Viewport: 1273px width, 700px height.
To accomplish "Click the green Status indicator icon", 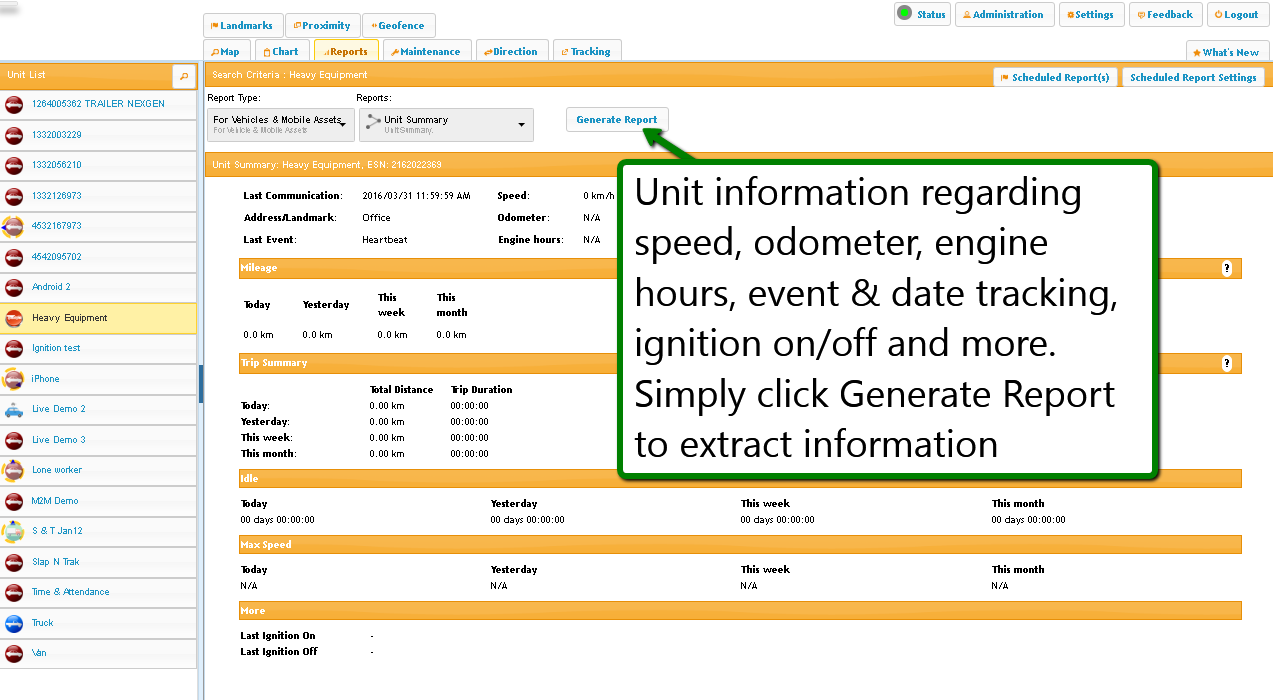I will point(904,14).
